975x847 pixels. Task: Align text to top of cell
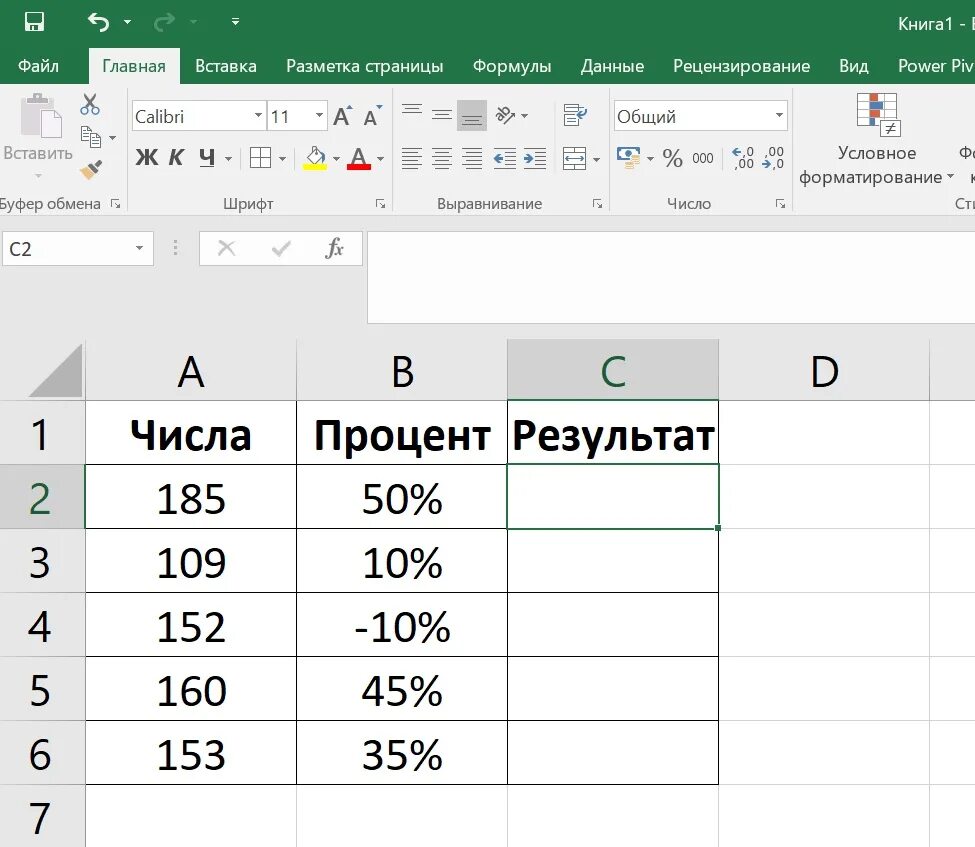click(412, 111)
